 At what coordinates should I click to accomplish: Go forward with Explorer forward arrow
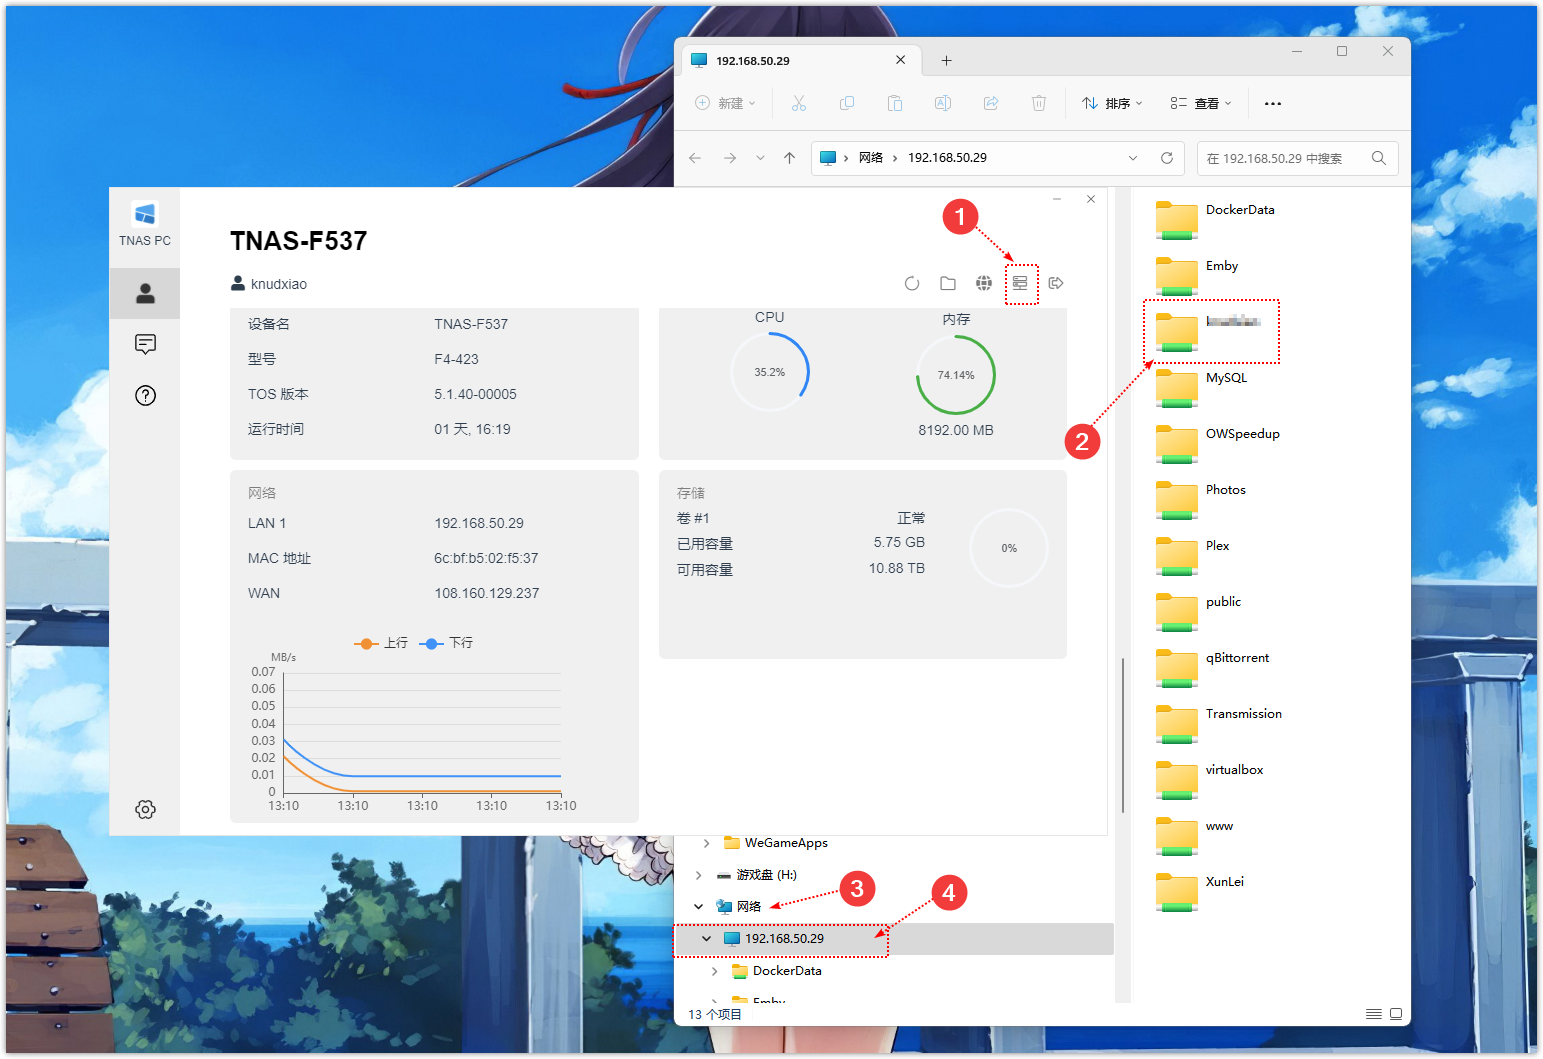[x=730, y=158]
